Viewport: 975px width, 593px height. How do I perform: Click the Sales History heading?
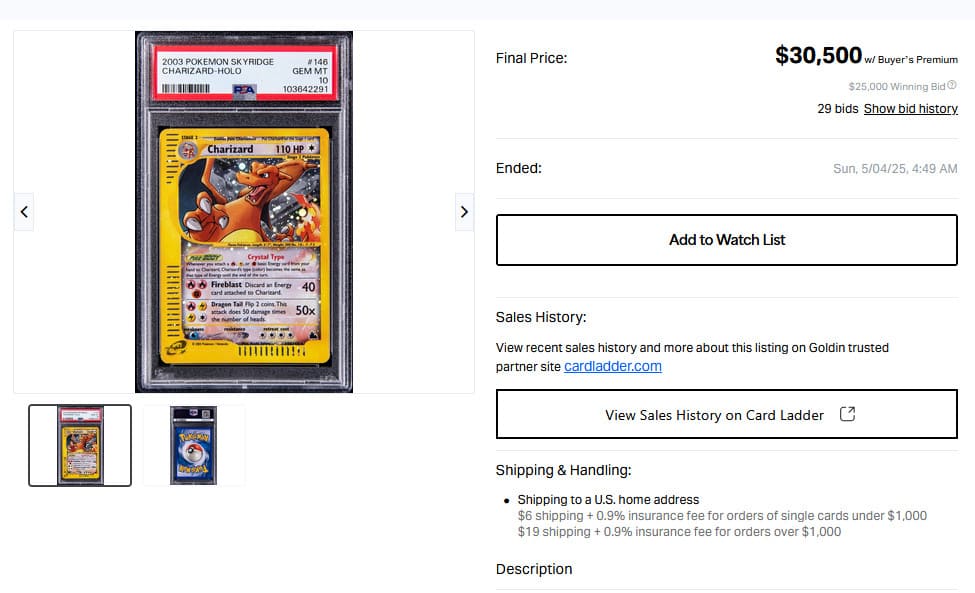pyautogui.click(x=541, y=317)
